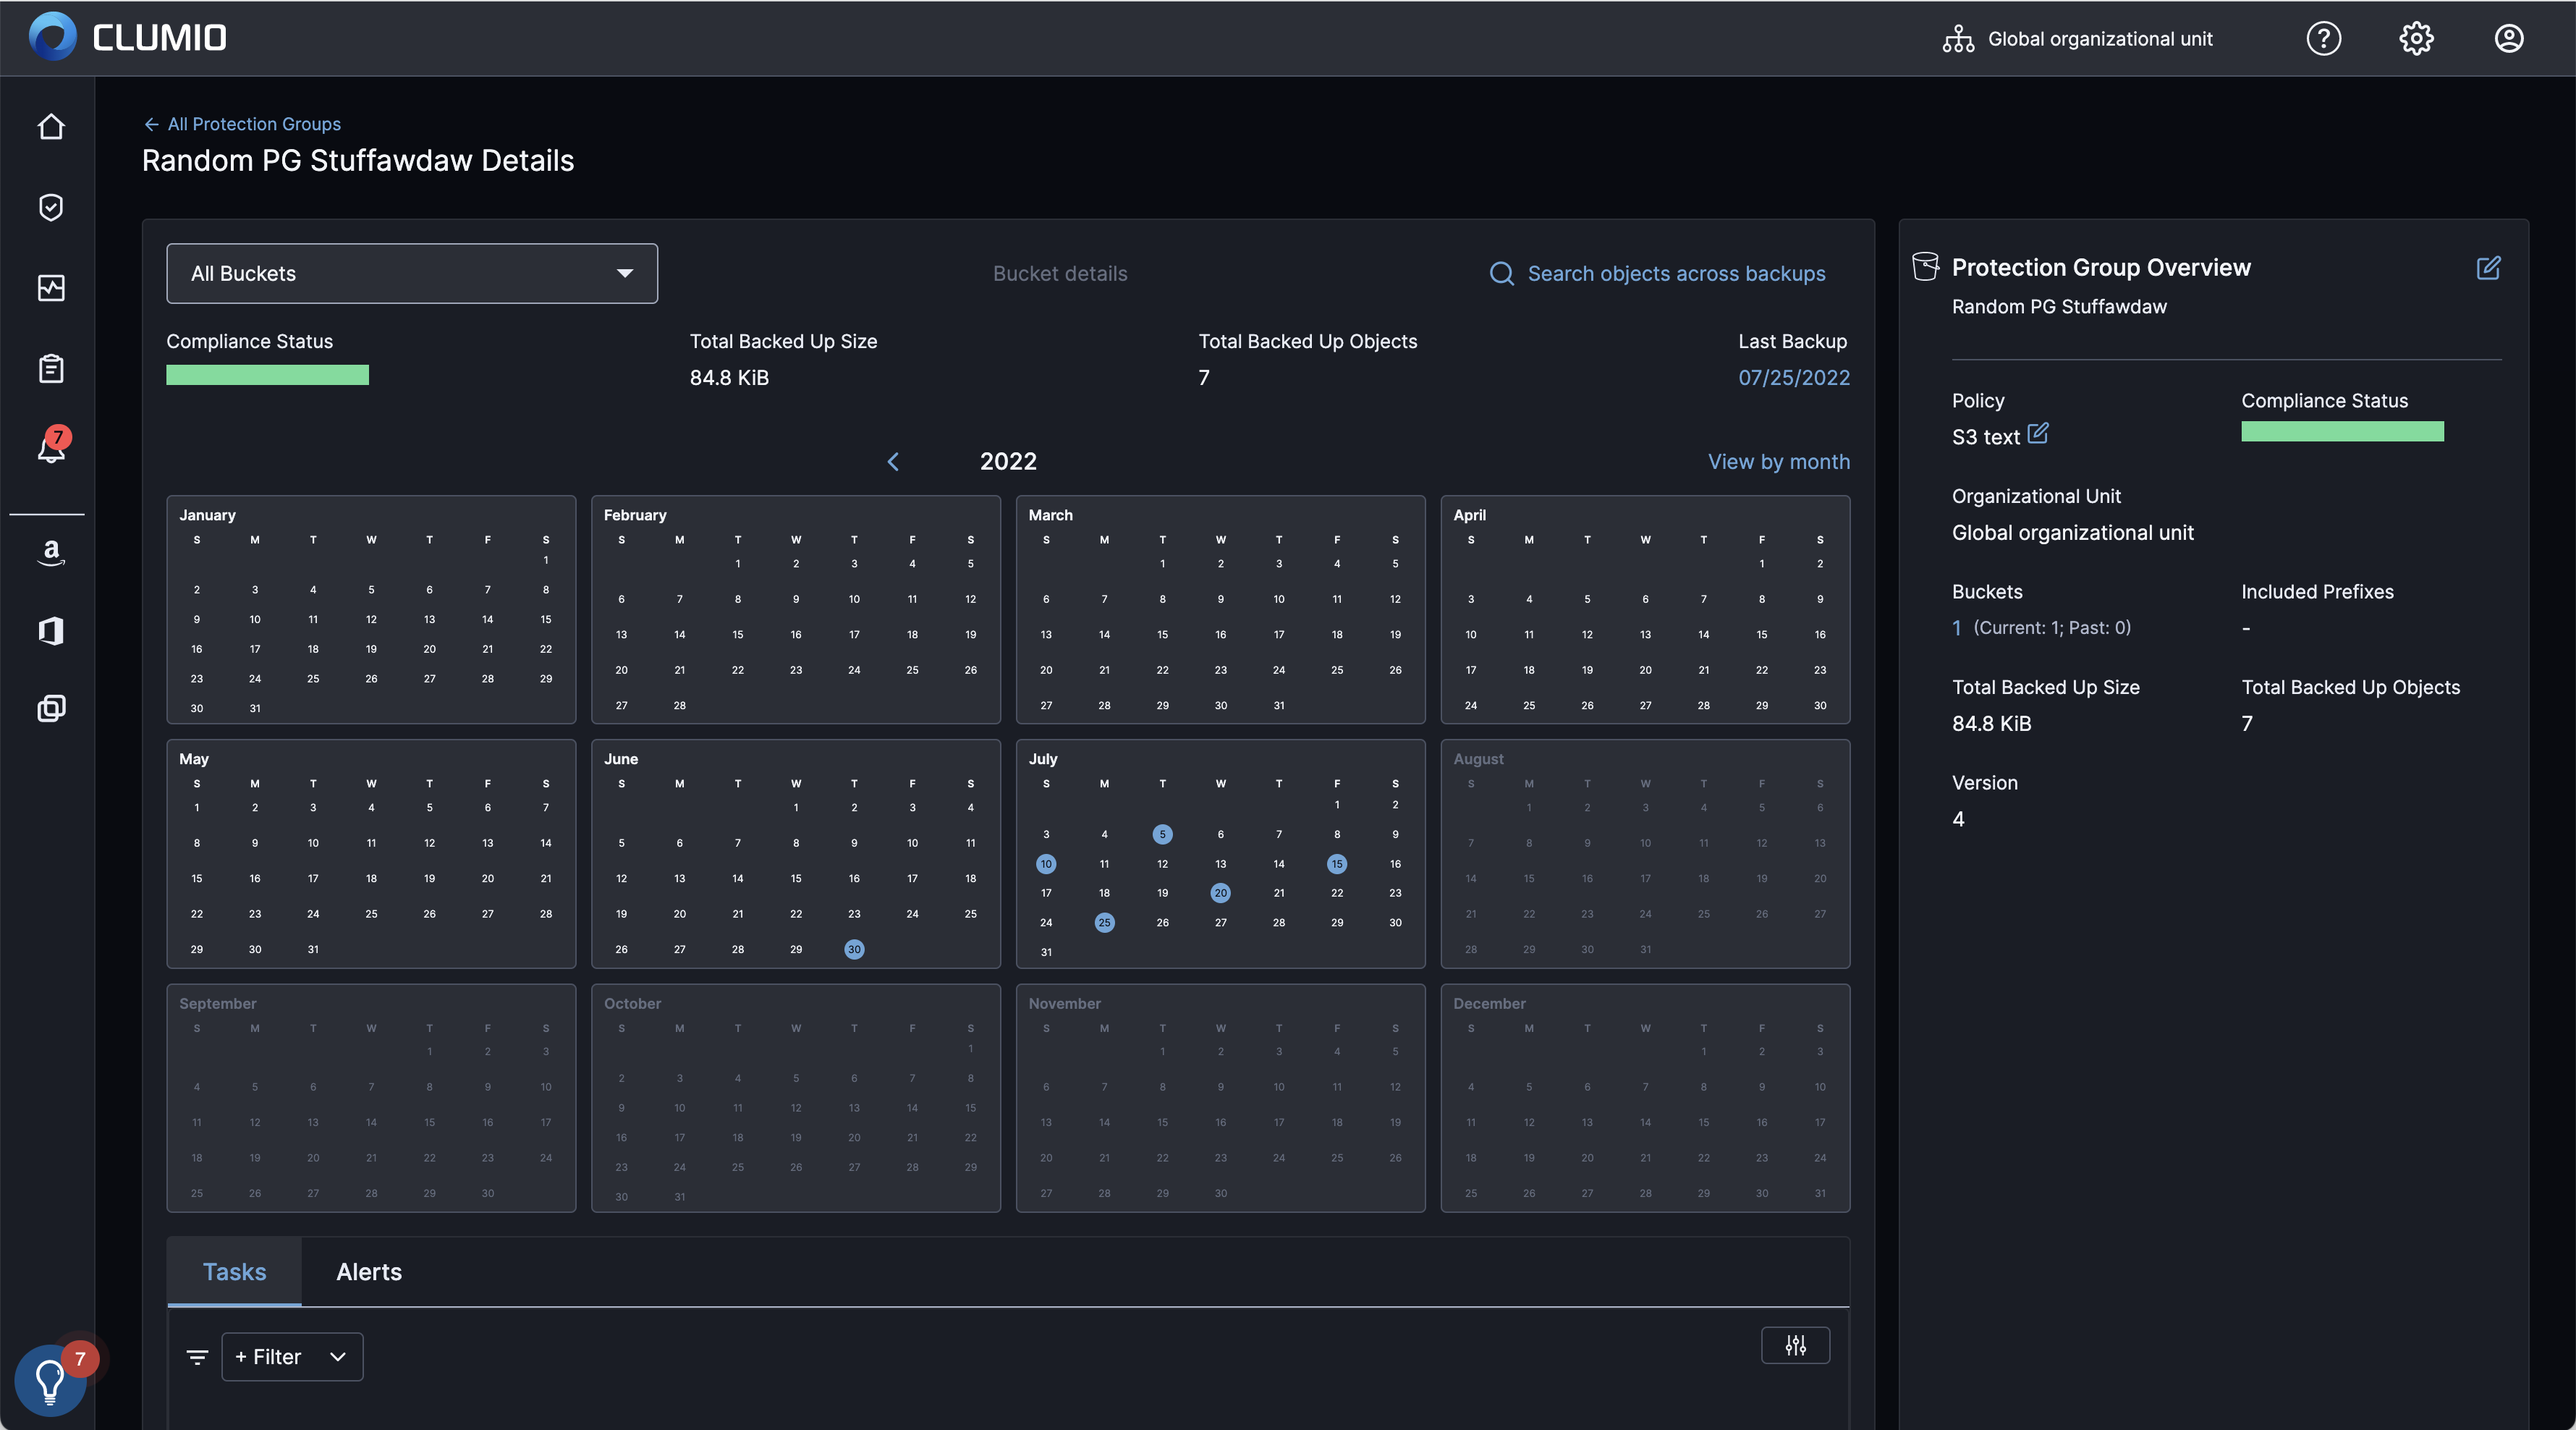The image size is (2576, 1430).
Task: Edit Protection Group Overview via pencil icon
Action: 2488,268
